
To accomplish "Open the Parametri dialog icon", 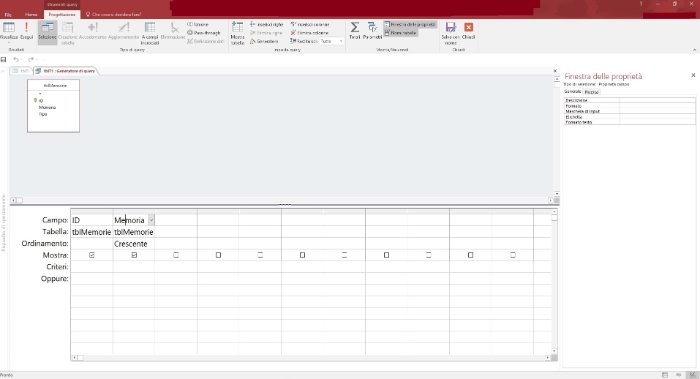I will tap(372, 31).
